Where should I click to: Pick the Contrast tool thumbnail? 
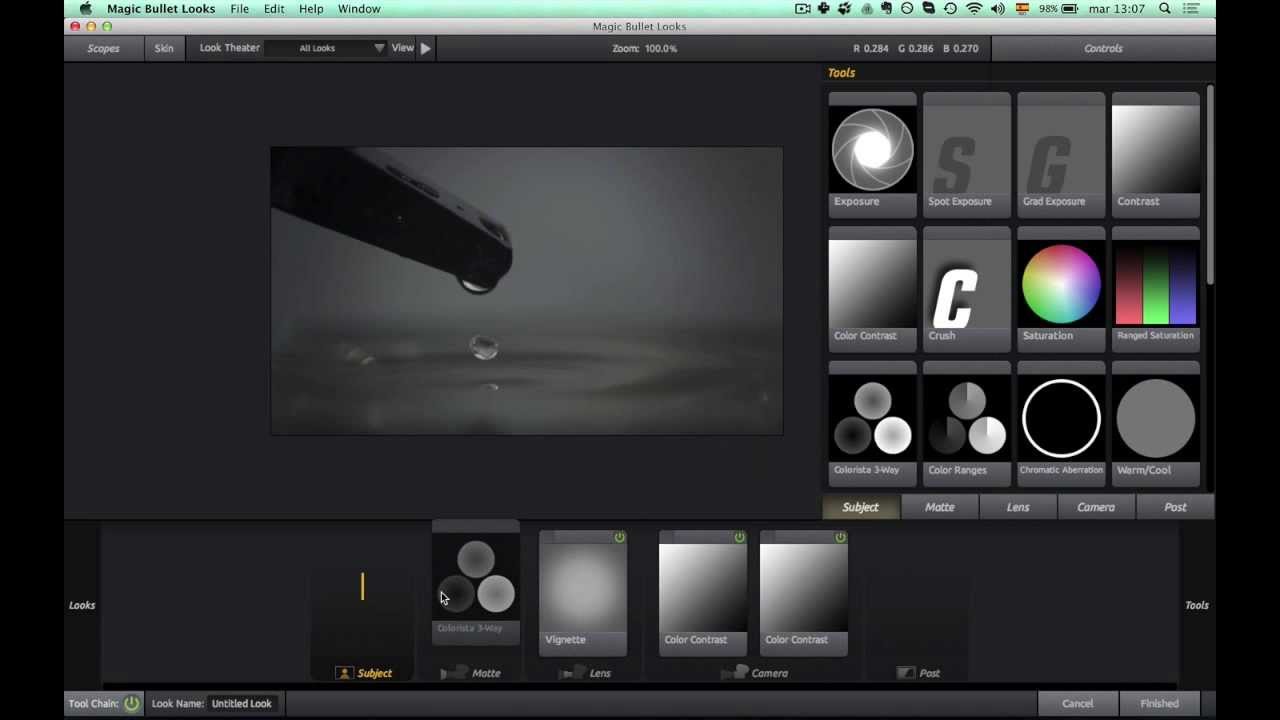tap(1155, 155)
